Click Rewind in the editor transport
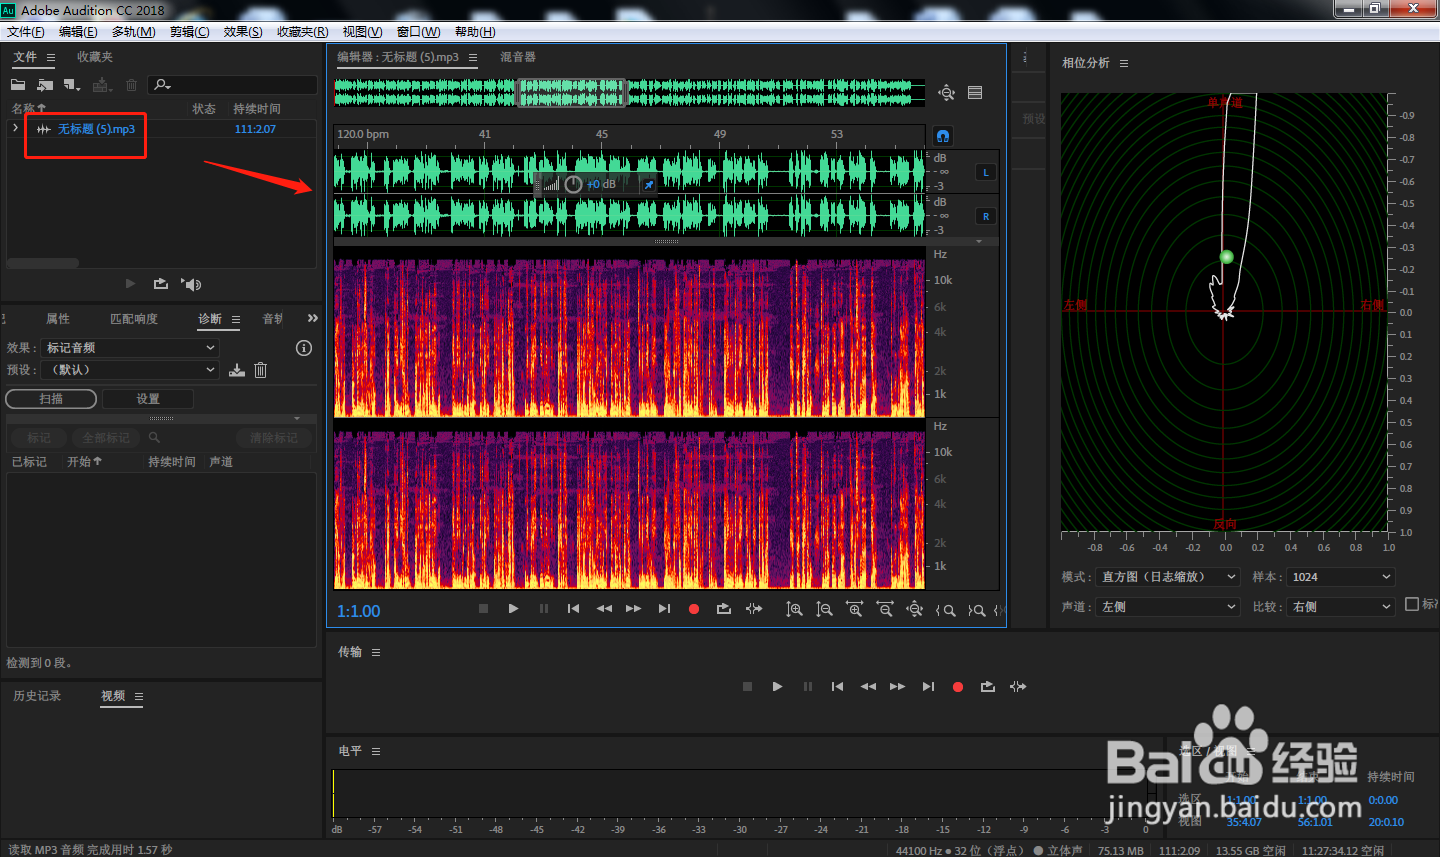Screen dimensions: 1440x857 604,609
